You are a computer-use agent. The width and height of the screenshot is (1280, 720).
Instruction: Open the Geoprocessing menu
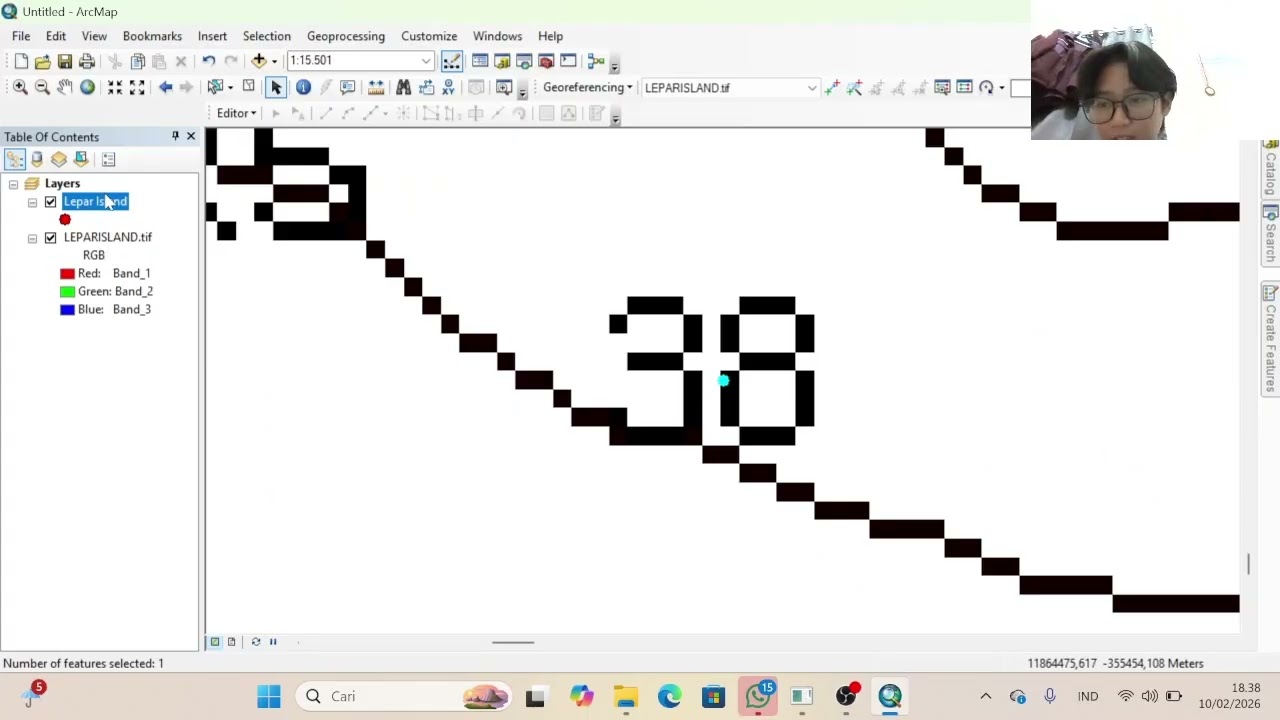346,36
